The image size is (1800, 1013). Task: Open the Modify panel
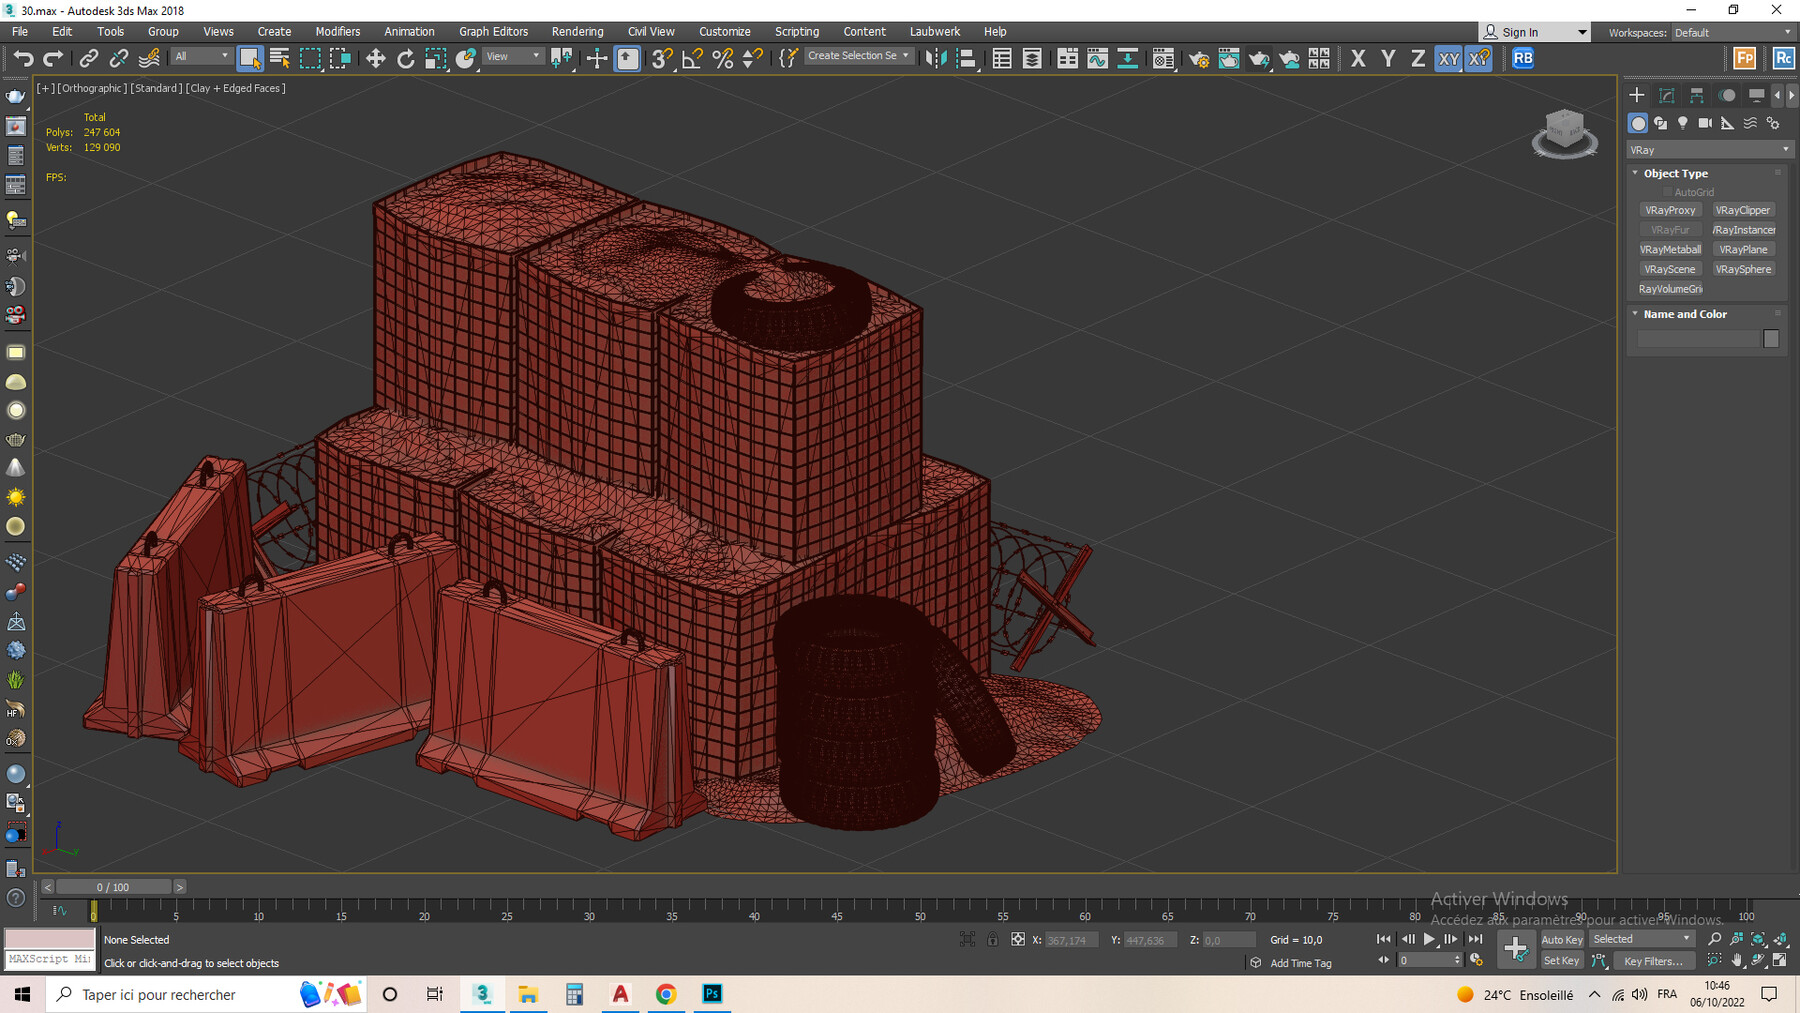[1666, 95]
